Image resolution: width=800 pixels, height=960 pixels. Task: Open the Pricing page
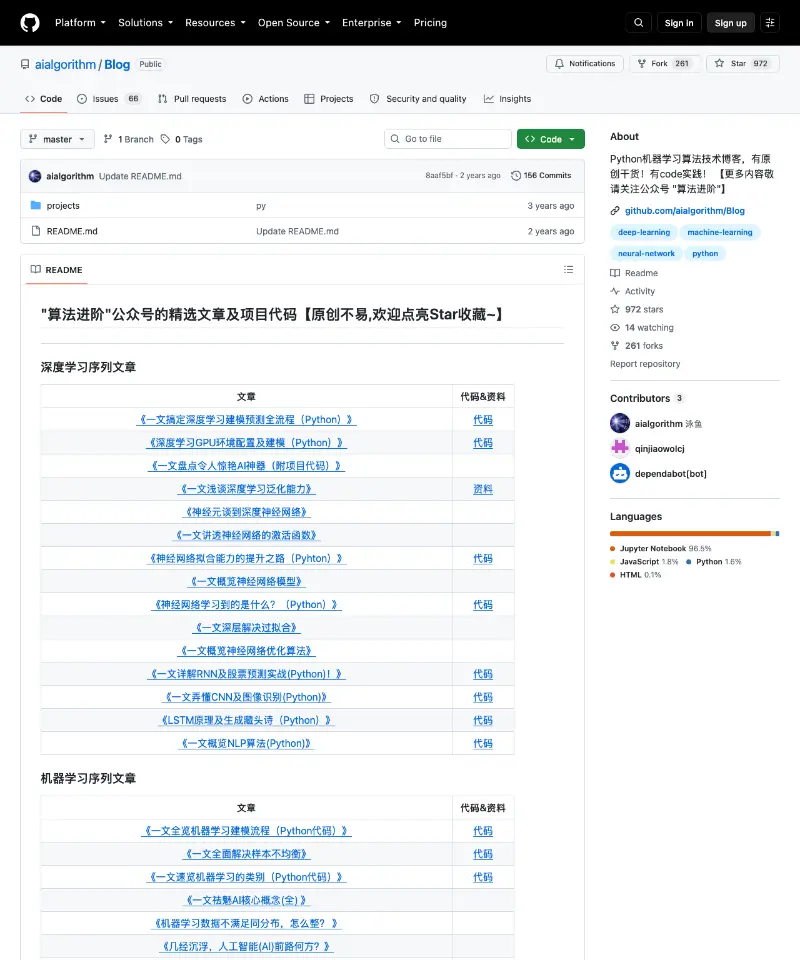coord(430,23)
